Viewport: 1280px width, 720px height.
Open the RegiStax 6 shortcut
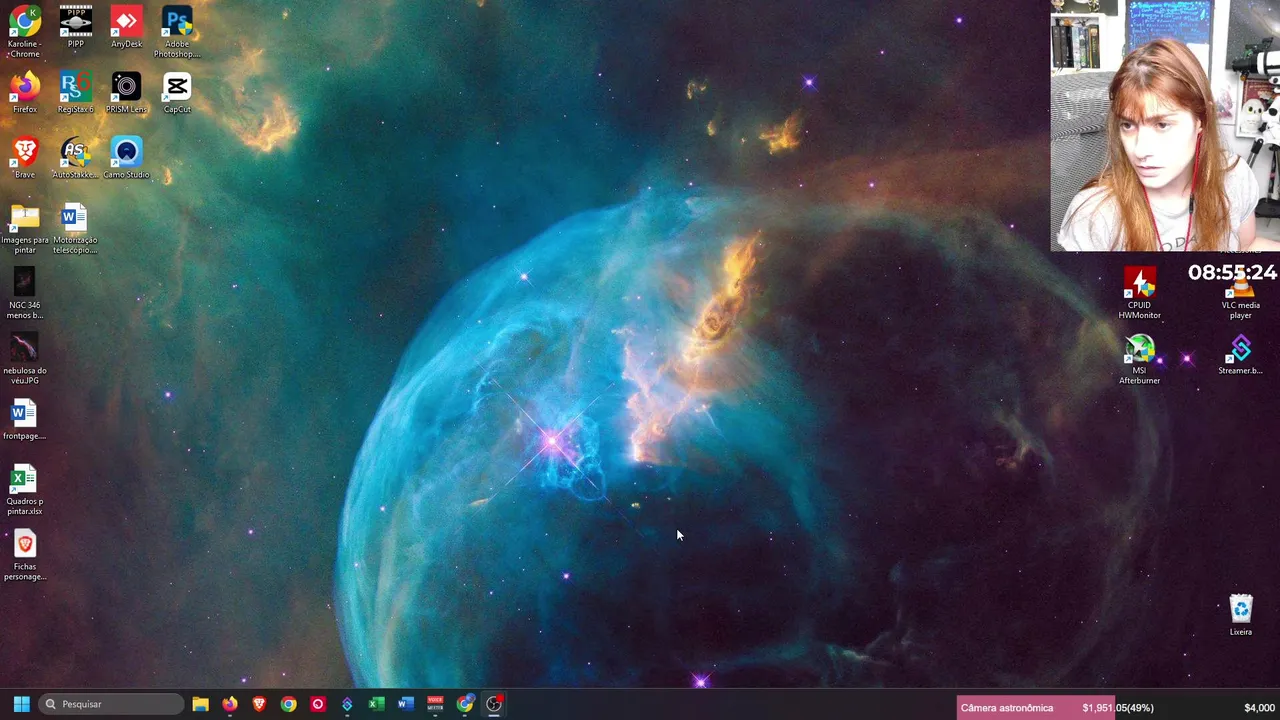click(x=75, y=92)
